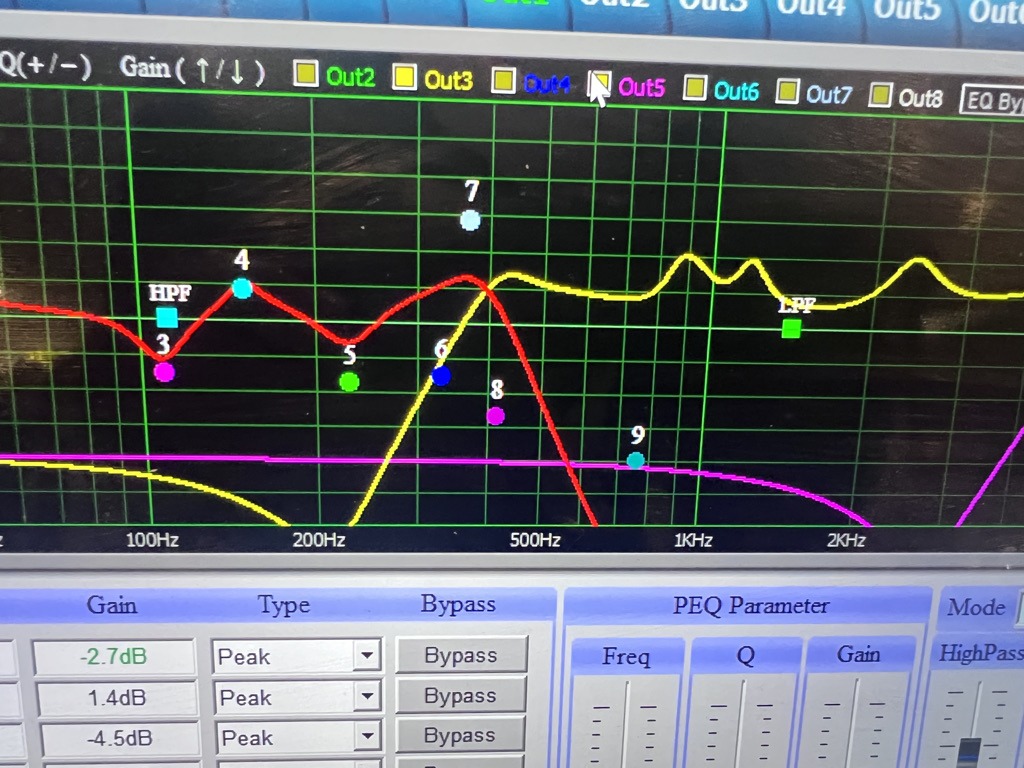
Task: Open Type dropdown in -2.7dB row
Action: point(367,655)
